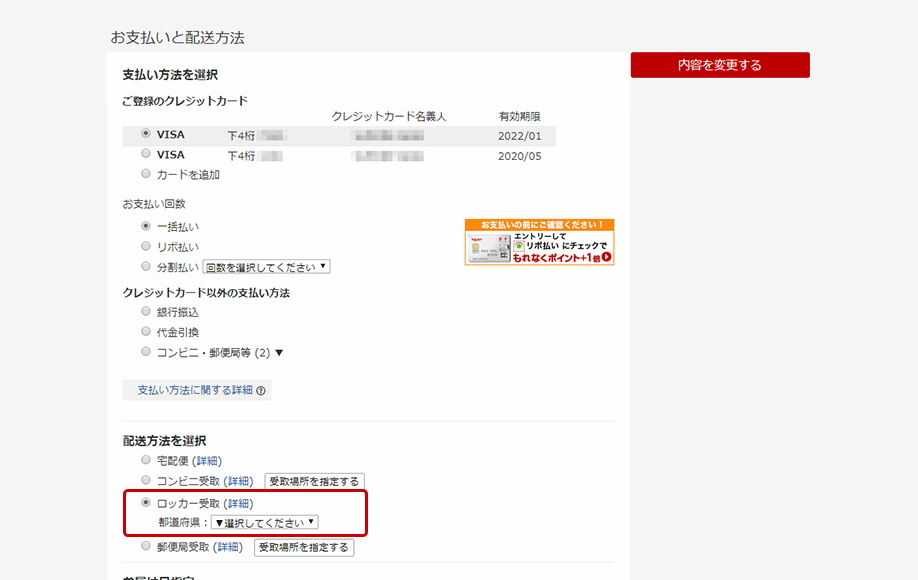This screenshot has width=918, height=580.
Task: Choose 代金引換 as payment method
Action: (x=147, y=332)
